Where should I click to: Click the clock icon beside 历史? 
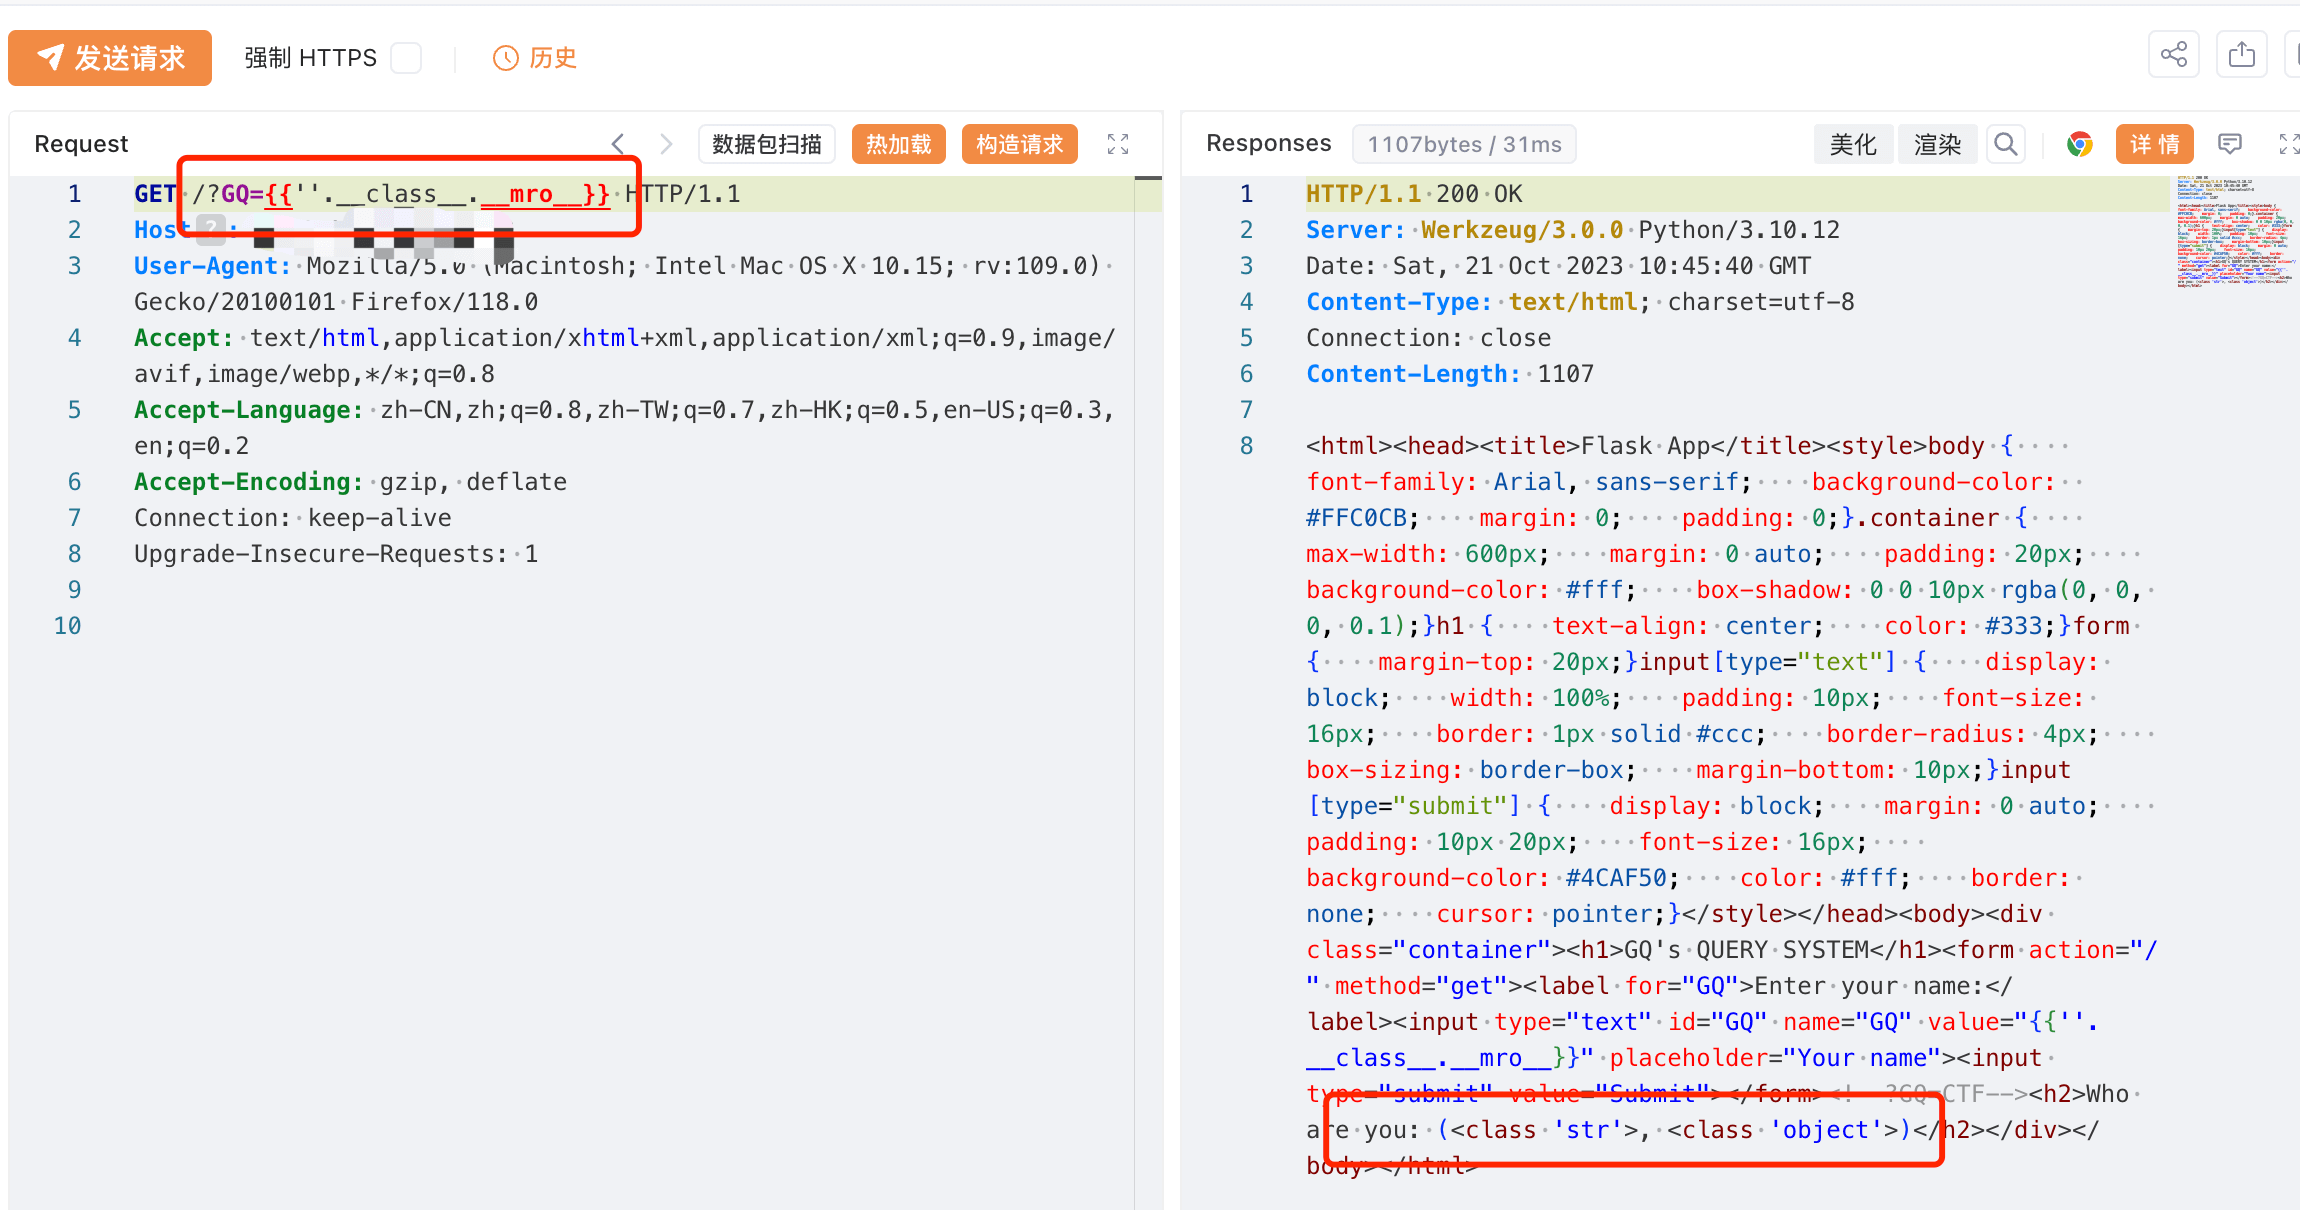pyautogui.click(x=506, y=58)
